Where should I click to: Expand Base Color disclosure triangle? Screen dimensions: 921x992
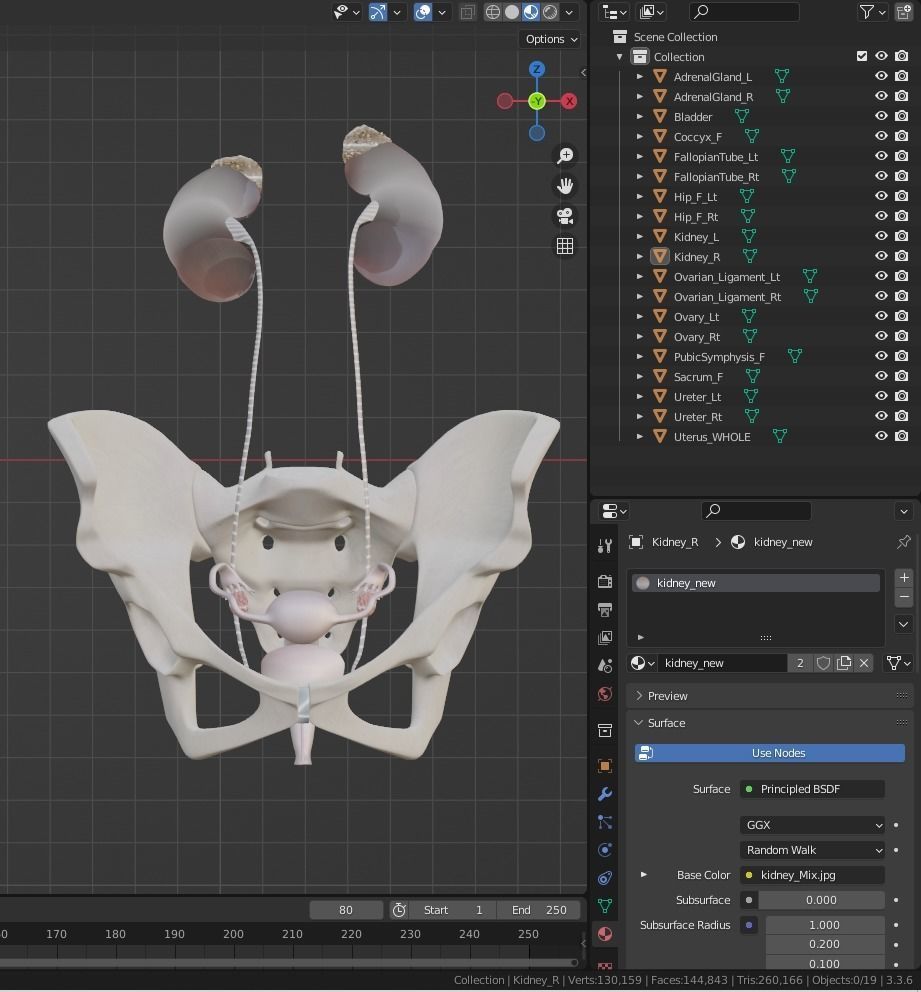pyautogui.click(x=643, y=875)
